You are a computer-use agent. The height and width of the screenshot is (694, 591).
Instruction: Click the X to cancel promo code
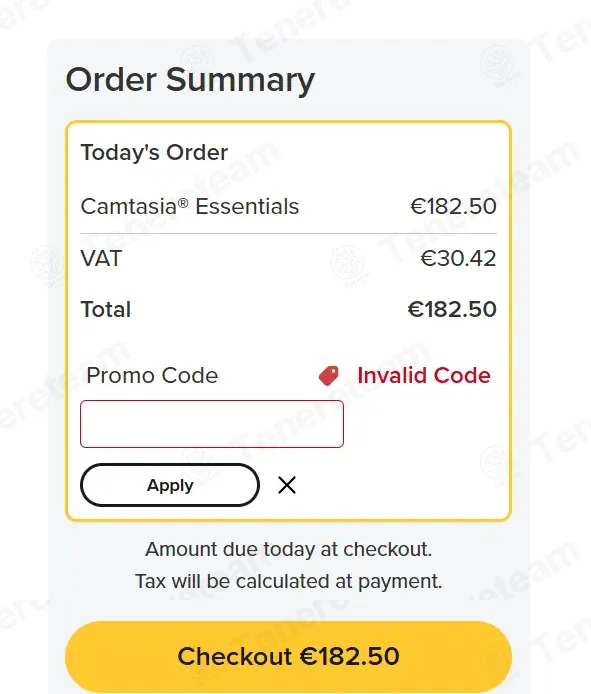pos(287,485)
